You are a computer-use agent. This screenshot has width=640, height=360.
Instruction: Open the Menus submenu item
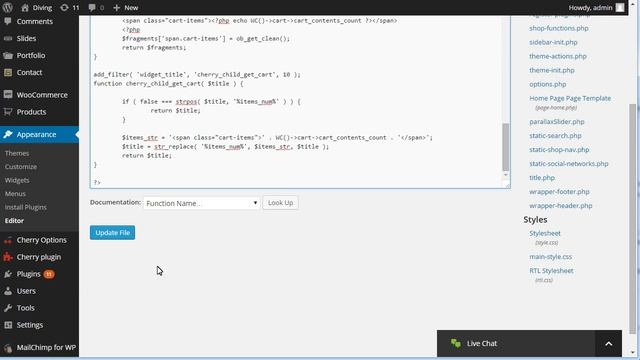(15, 193)
